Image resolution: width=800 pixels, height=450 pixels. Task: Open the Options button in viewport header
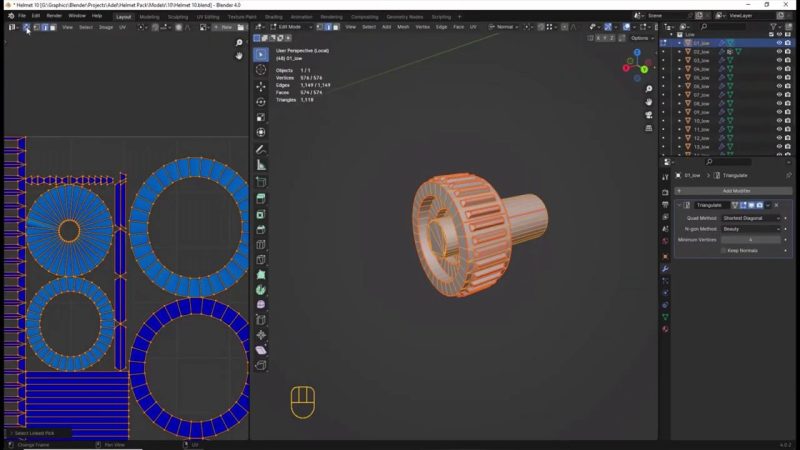641,38
